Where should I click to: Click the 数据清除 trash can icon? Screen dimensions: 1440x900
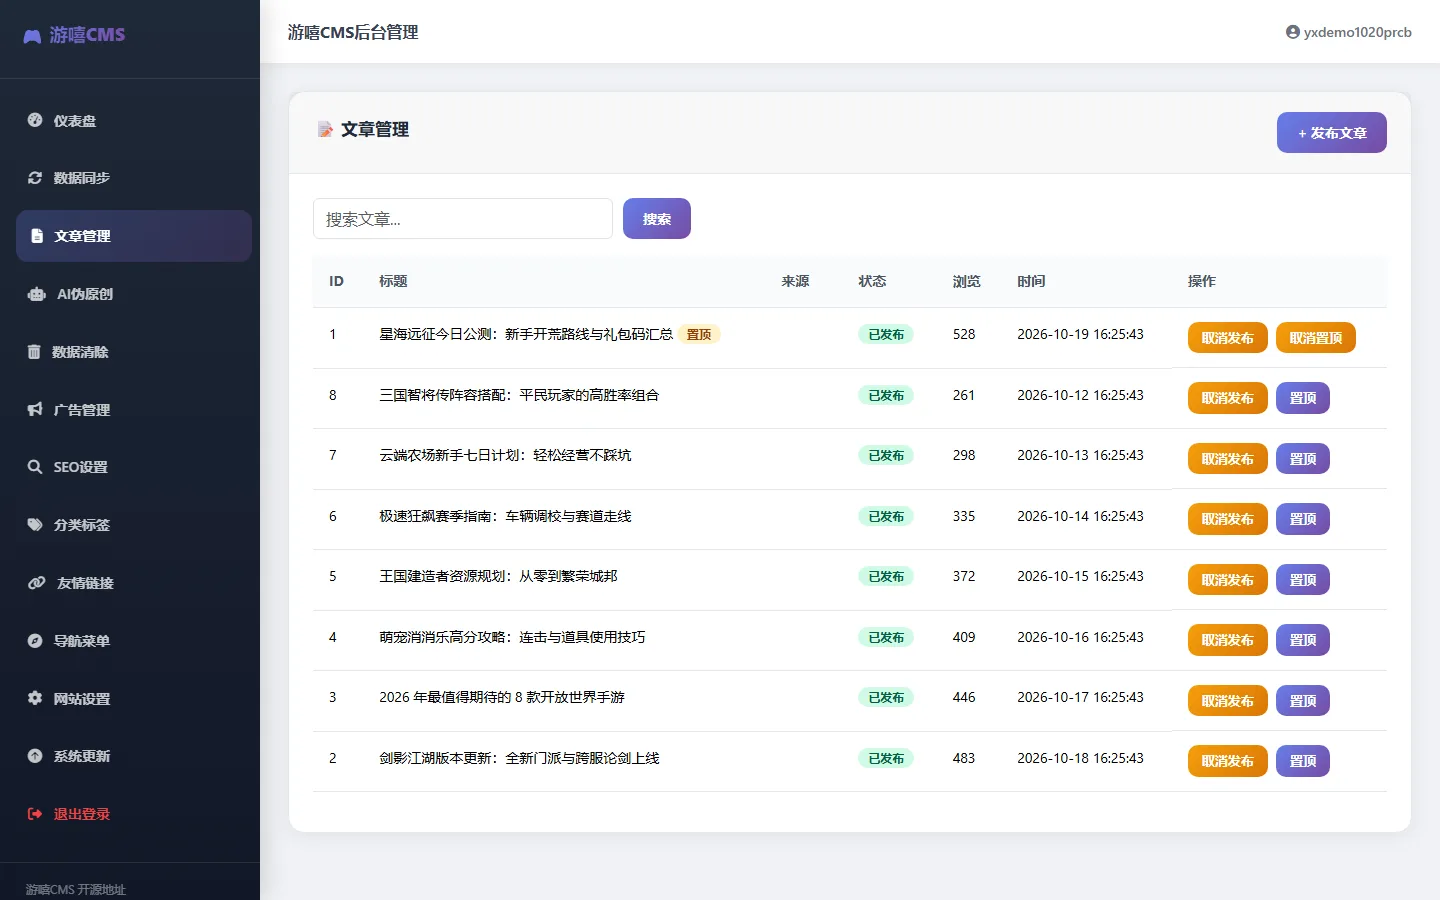[34, 352]
